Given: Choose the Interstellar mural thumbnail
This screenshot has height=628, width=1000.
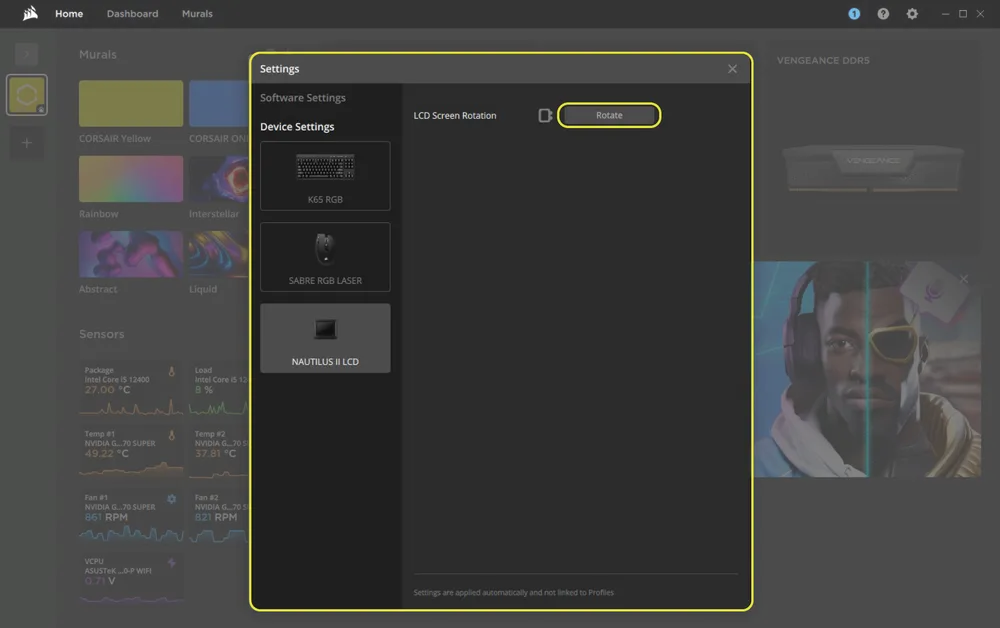Looking at the screenshot, I should [x=219, y=179].
